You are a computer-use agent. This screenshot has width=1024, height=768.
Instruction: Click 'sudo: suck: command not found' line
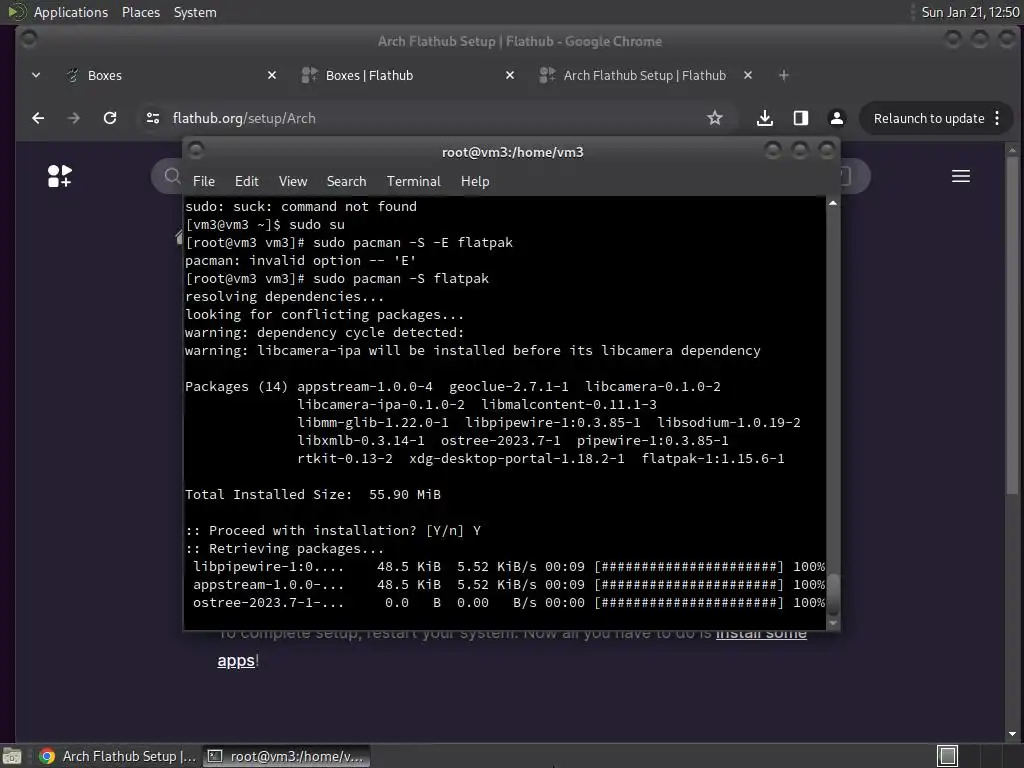[x=300, y=207]
